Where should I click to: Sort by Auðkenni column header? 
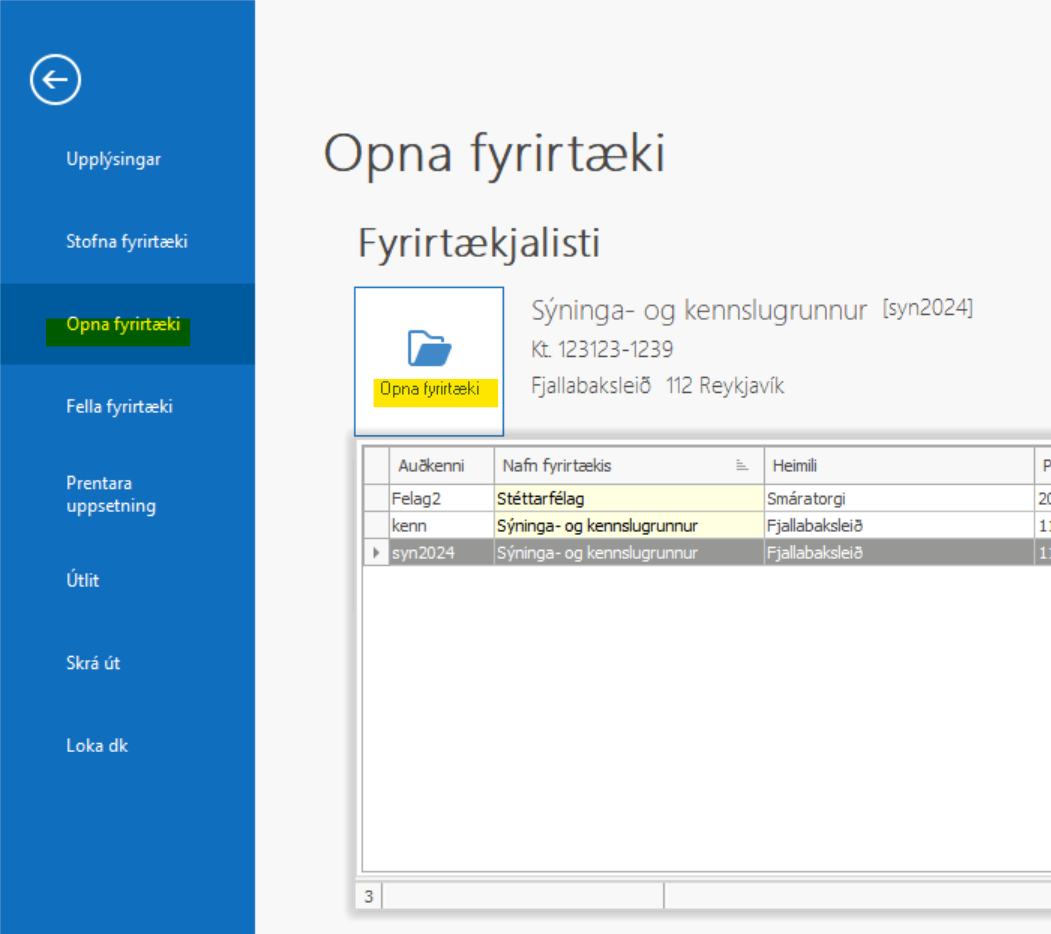click(431, 466)
